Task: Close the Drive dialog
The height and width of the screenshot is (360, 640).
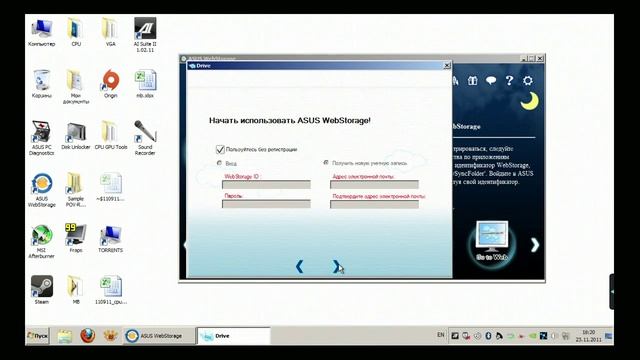Action: pos(447,65)
